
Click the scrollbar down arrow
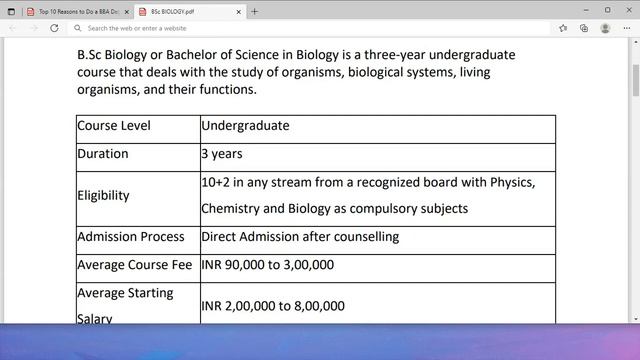click(636, 319)
